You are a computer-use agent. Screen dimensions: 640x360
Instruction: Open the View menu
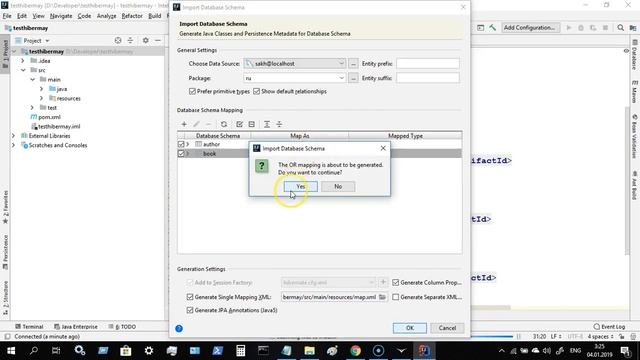38,16
